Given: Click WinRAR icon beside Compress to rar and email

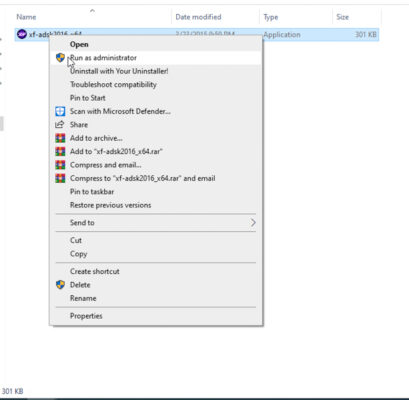Looking at the screenshot, I should pyautogui.click(x=60, y=178).
